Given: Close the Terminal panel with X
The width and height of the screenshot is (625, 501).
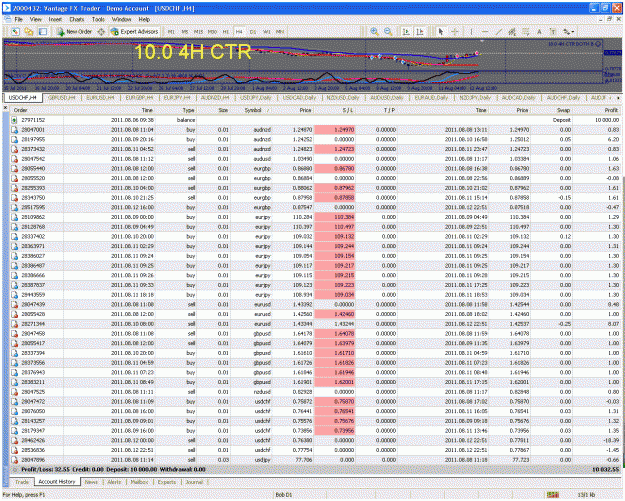Looking at the screenshot, I should pyautogui.click(x=6, y=108).
